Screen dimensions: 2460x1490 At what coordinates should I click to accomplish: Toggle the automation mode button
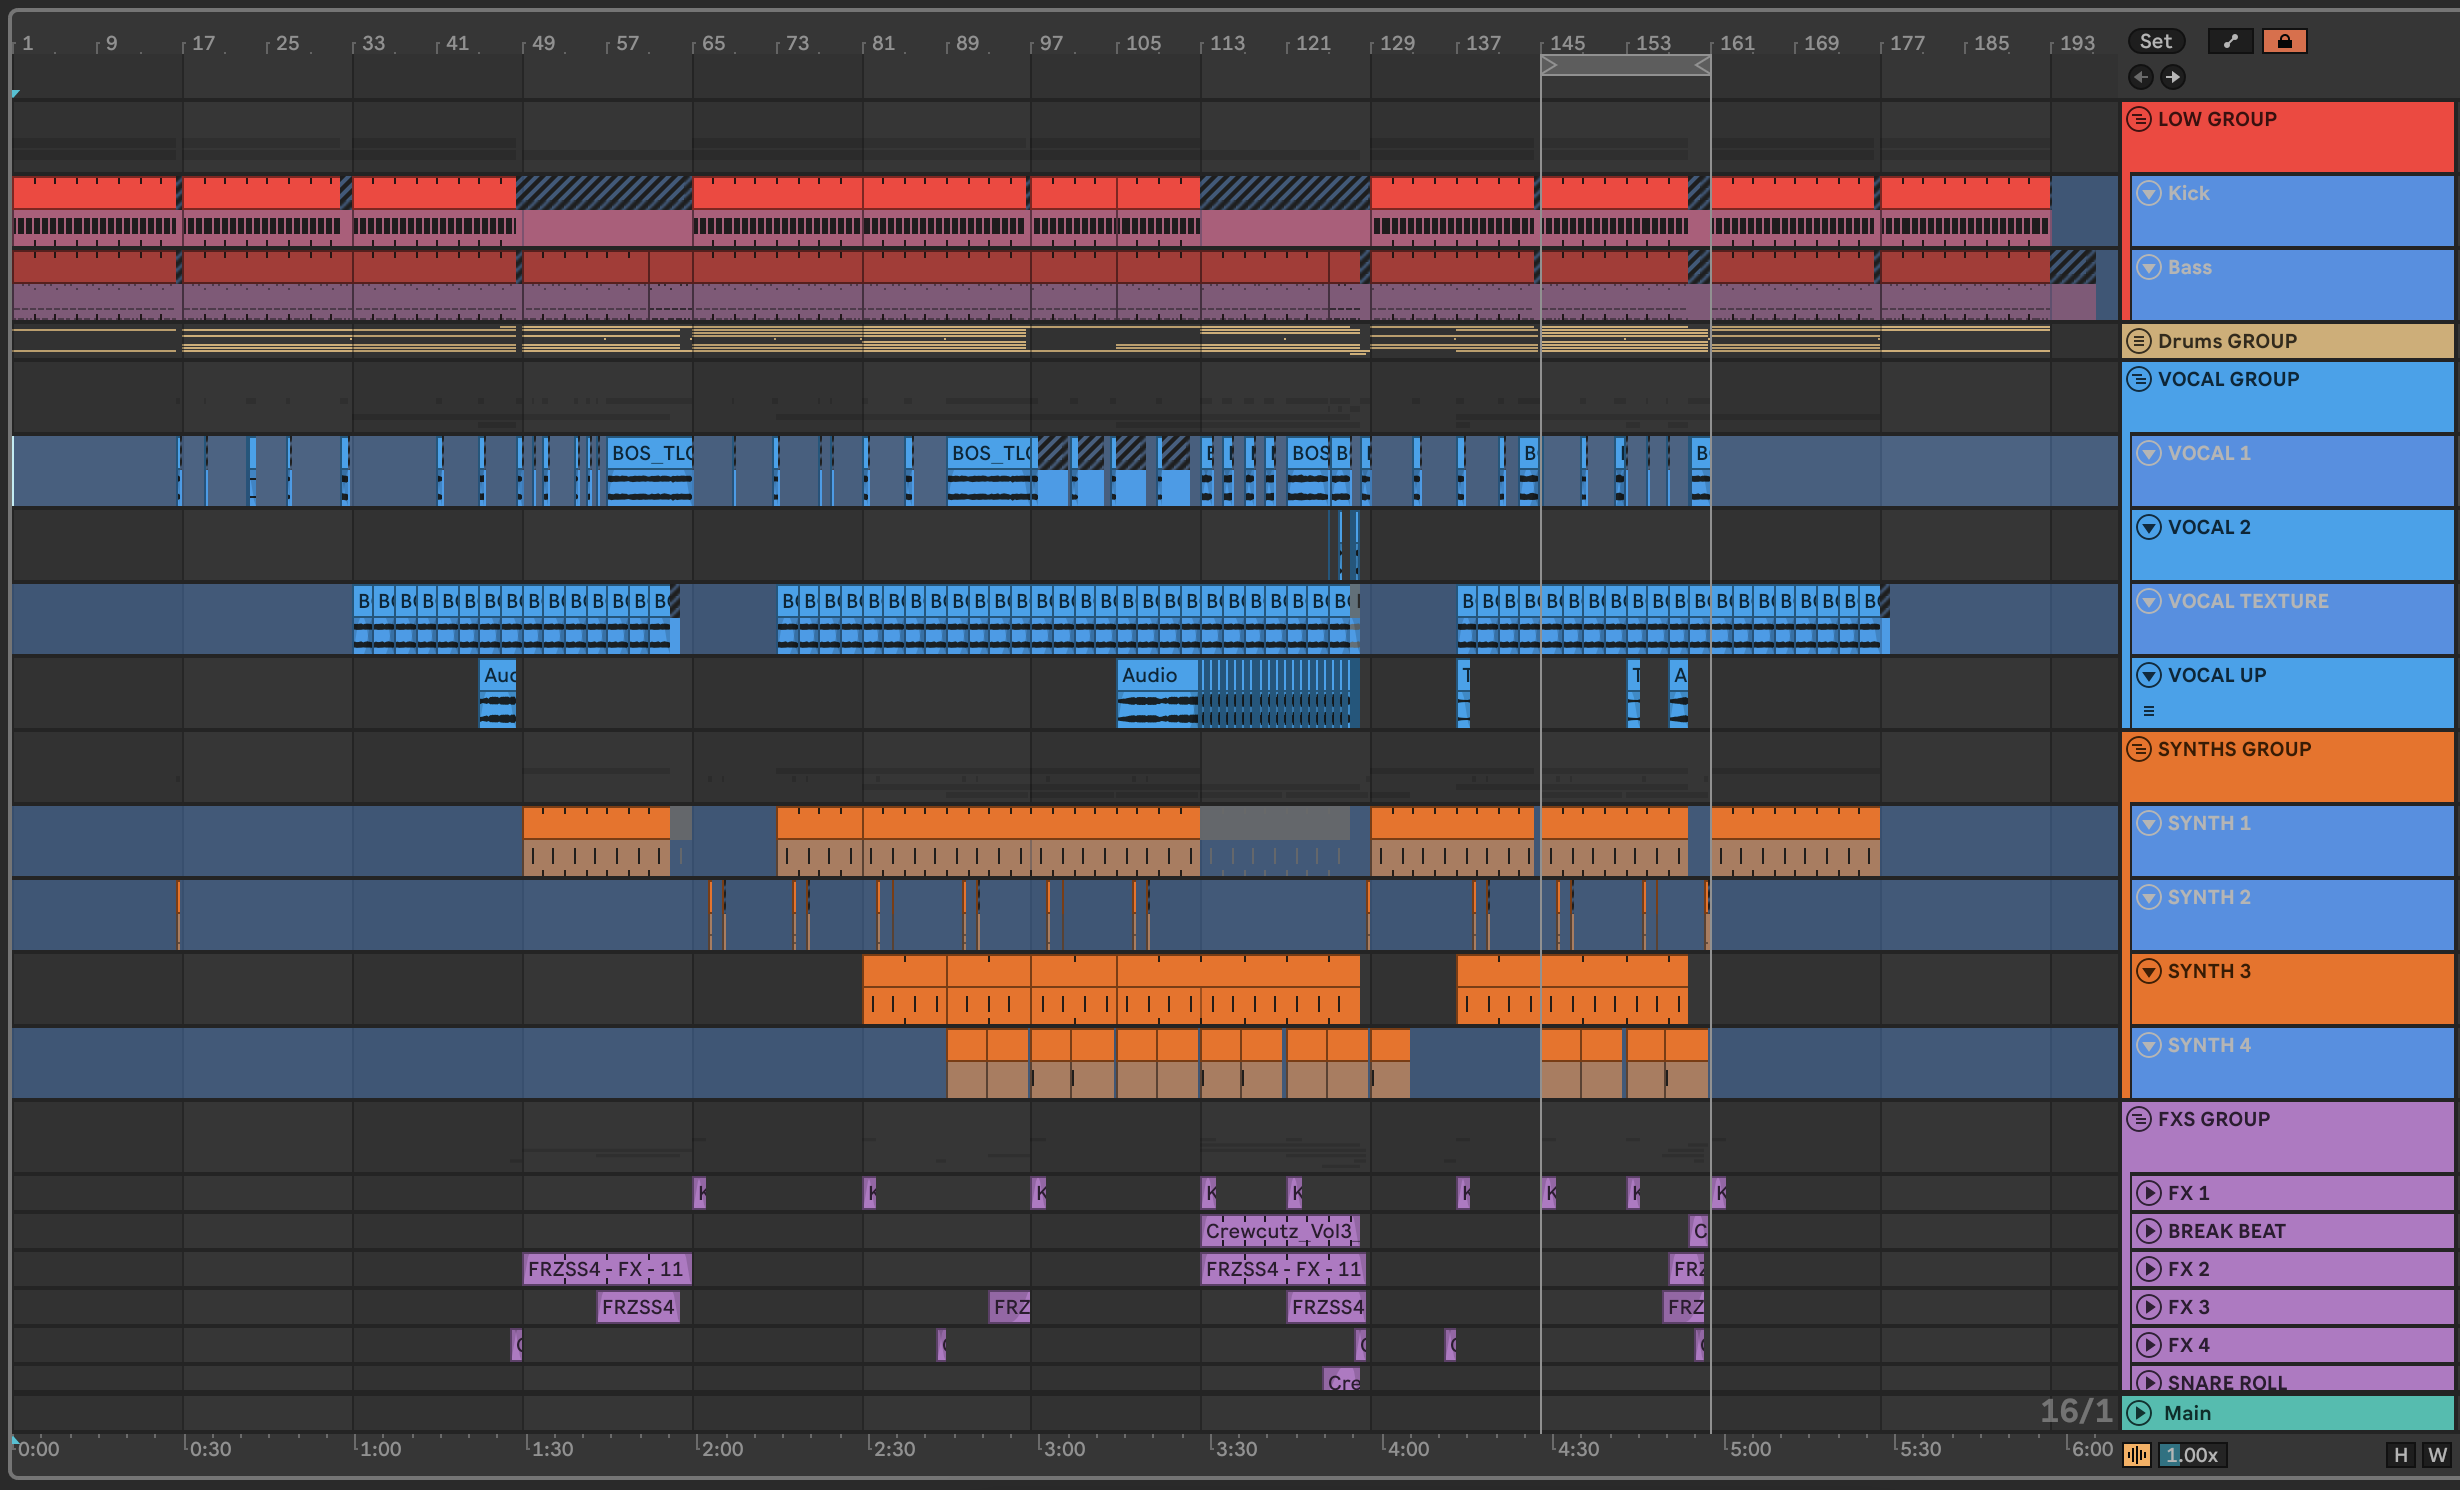(2229, 41)
